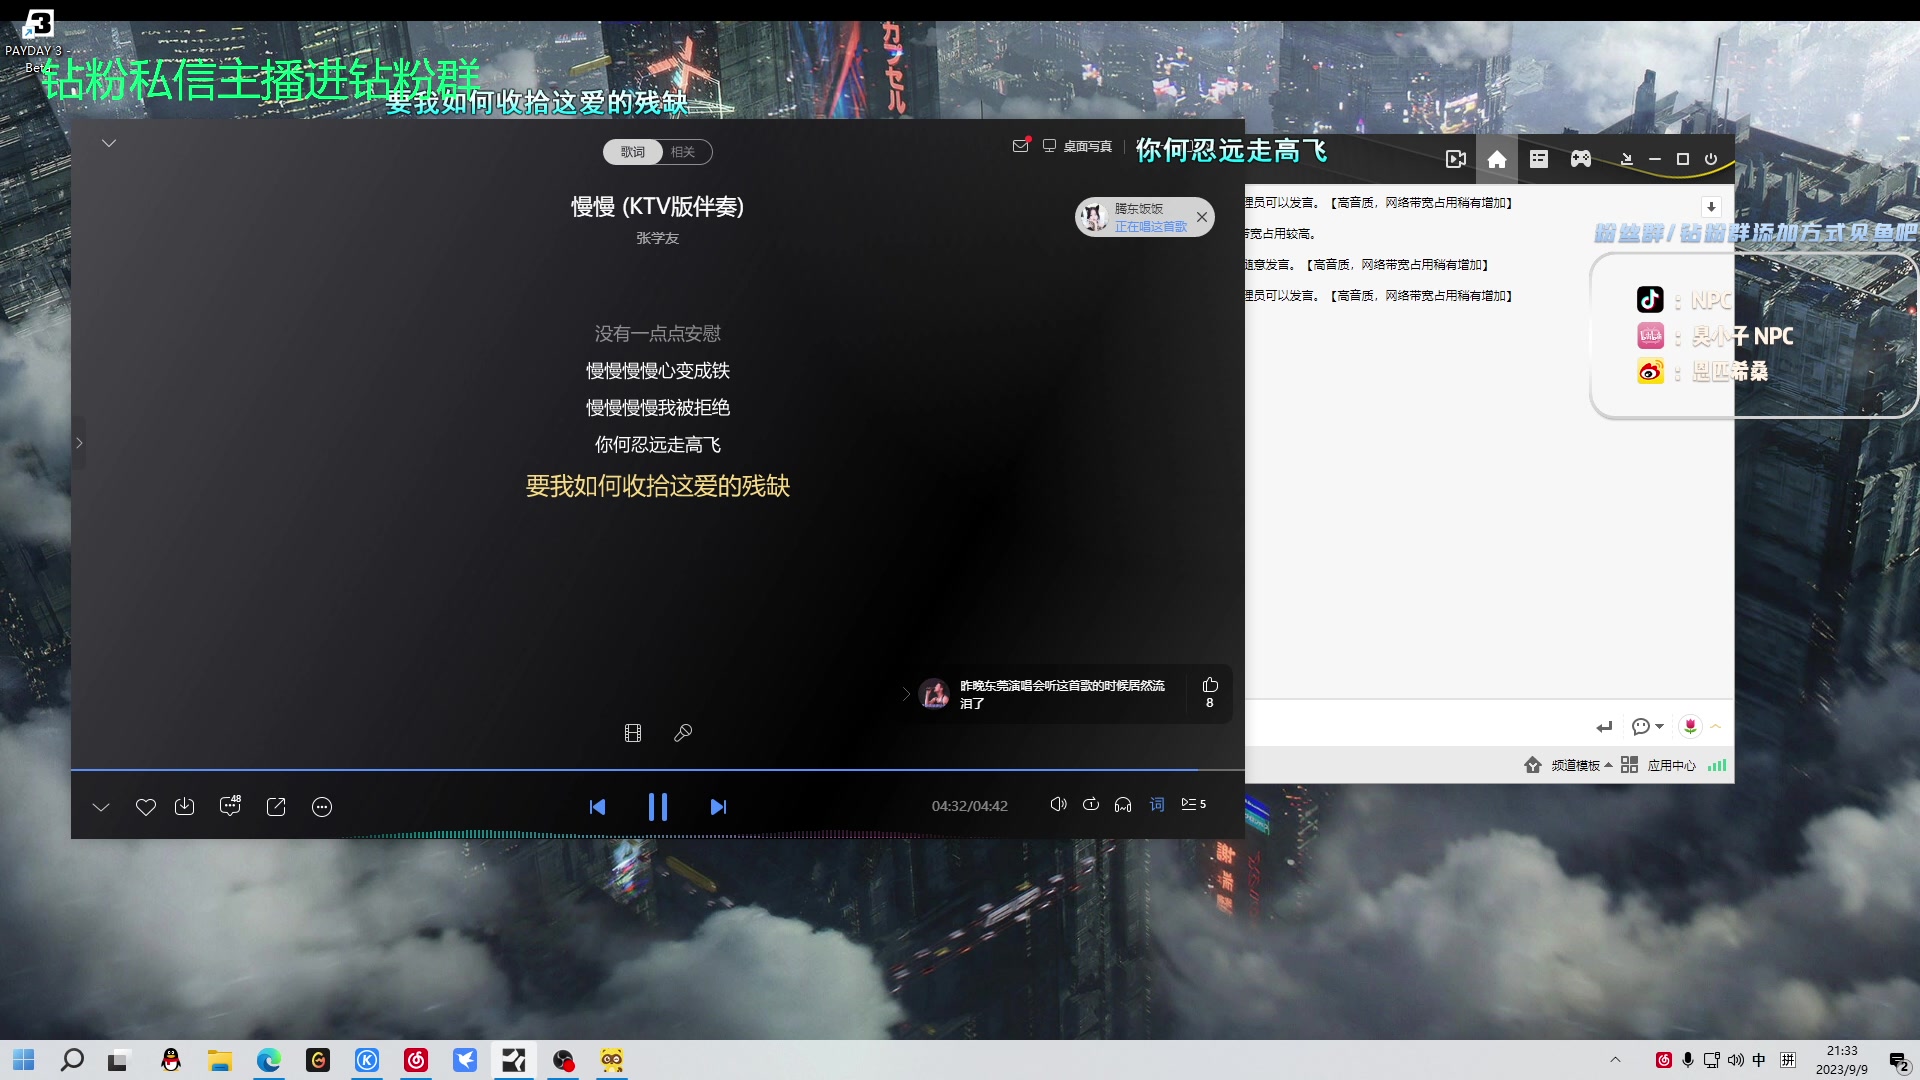Toggle desktop lyrics with 词 button
The height and width of the screenshot is (1080, 1920).
coord(1157,805)
